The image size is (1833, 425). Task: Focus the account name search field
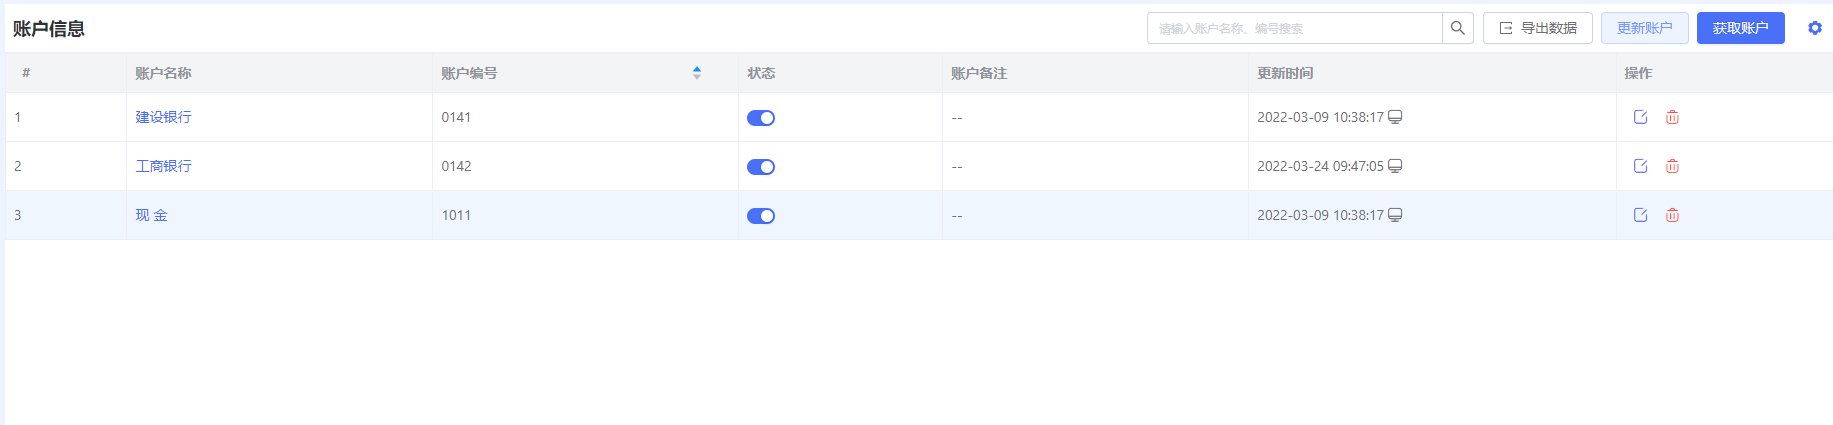click(1295, 28)
